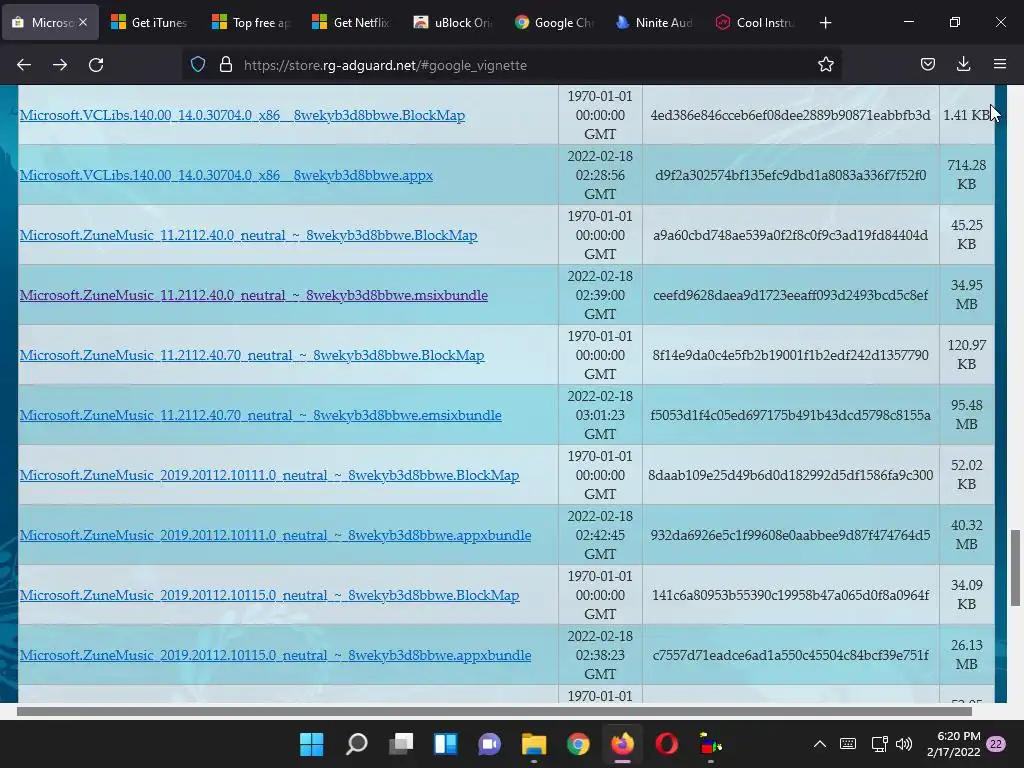Click the page vertical scrollbar thumb
1024x768 pixels.
(1015, 568)
